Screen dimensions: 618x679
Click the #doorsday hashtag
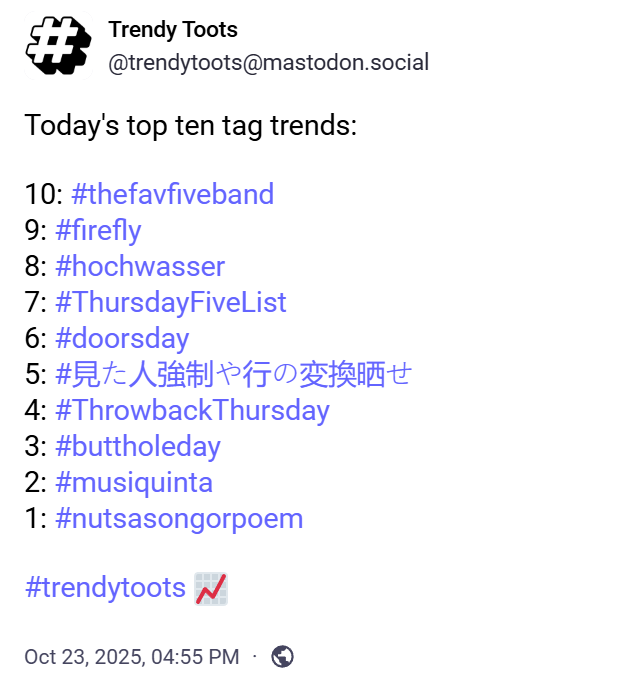[122, 338]
